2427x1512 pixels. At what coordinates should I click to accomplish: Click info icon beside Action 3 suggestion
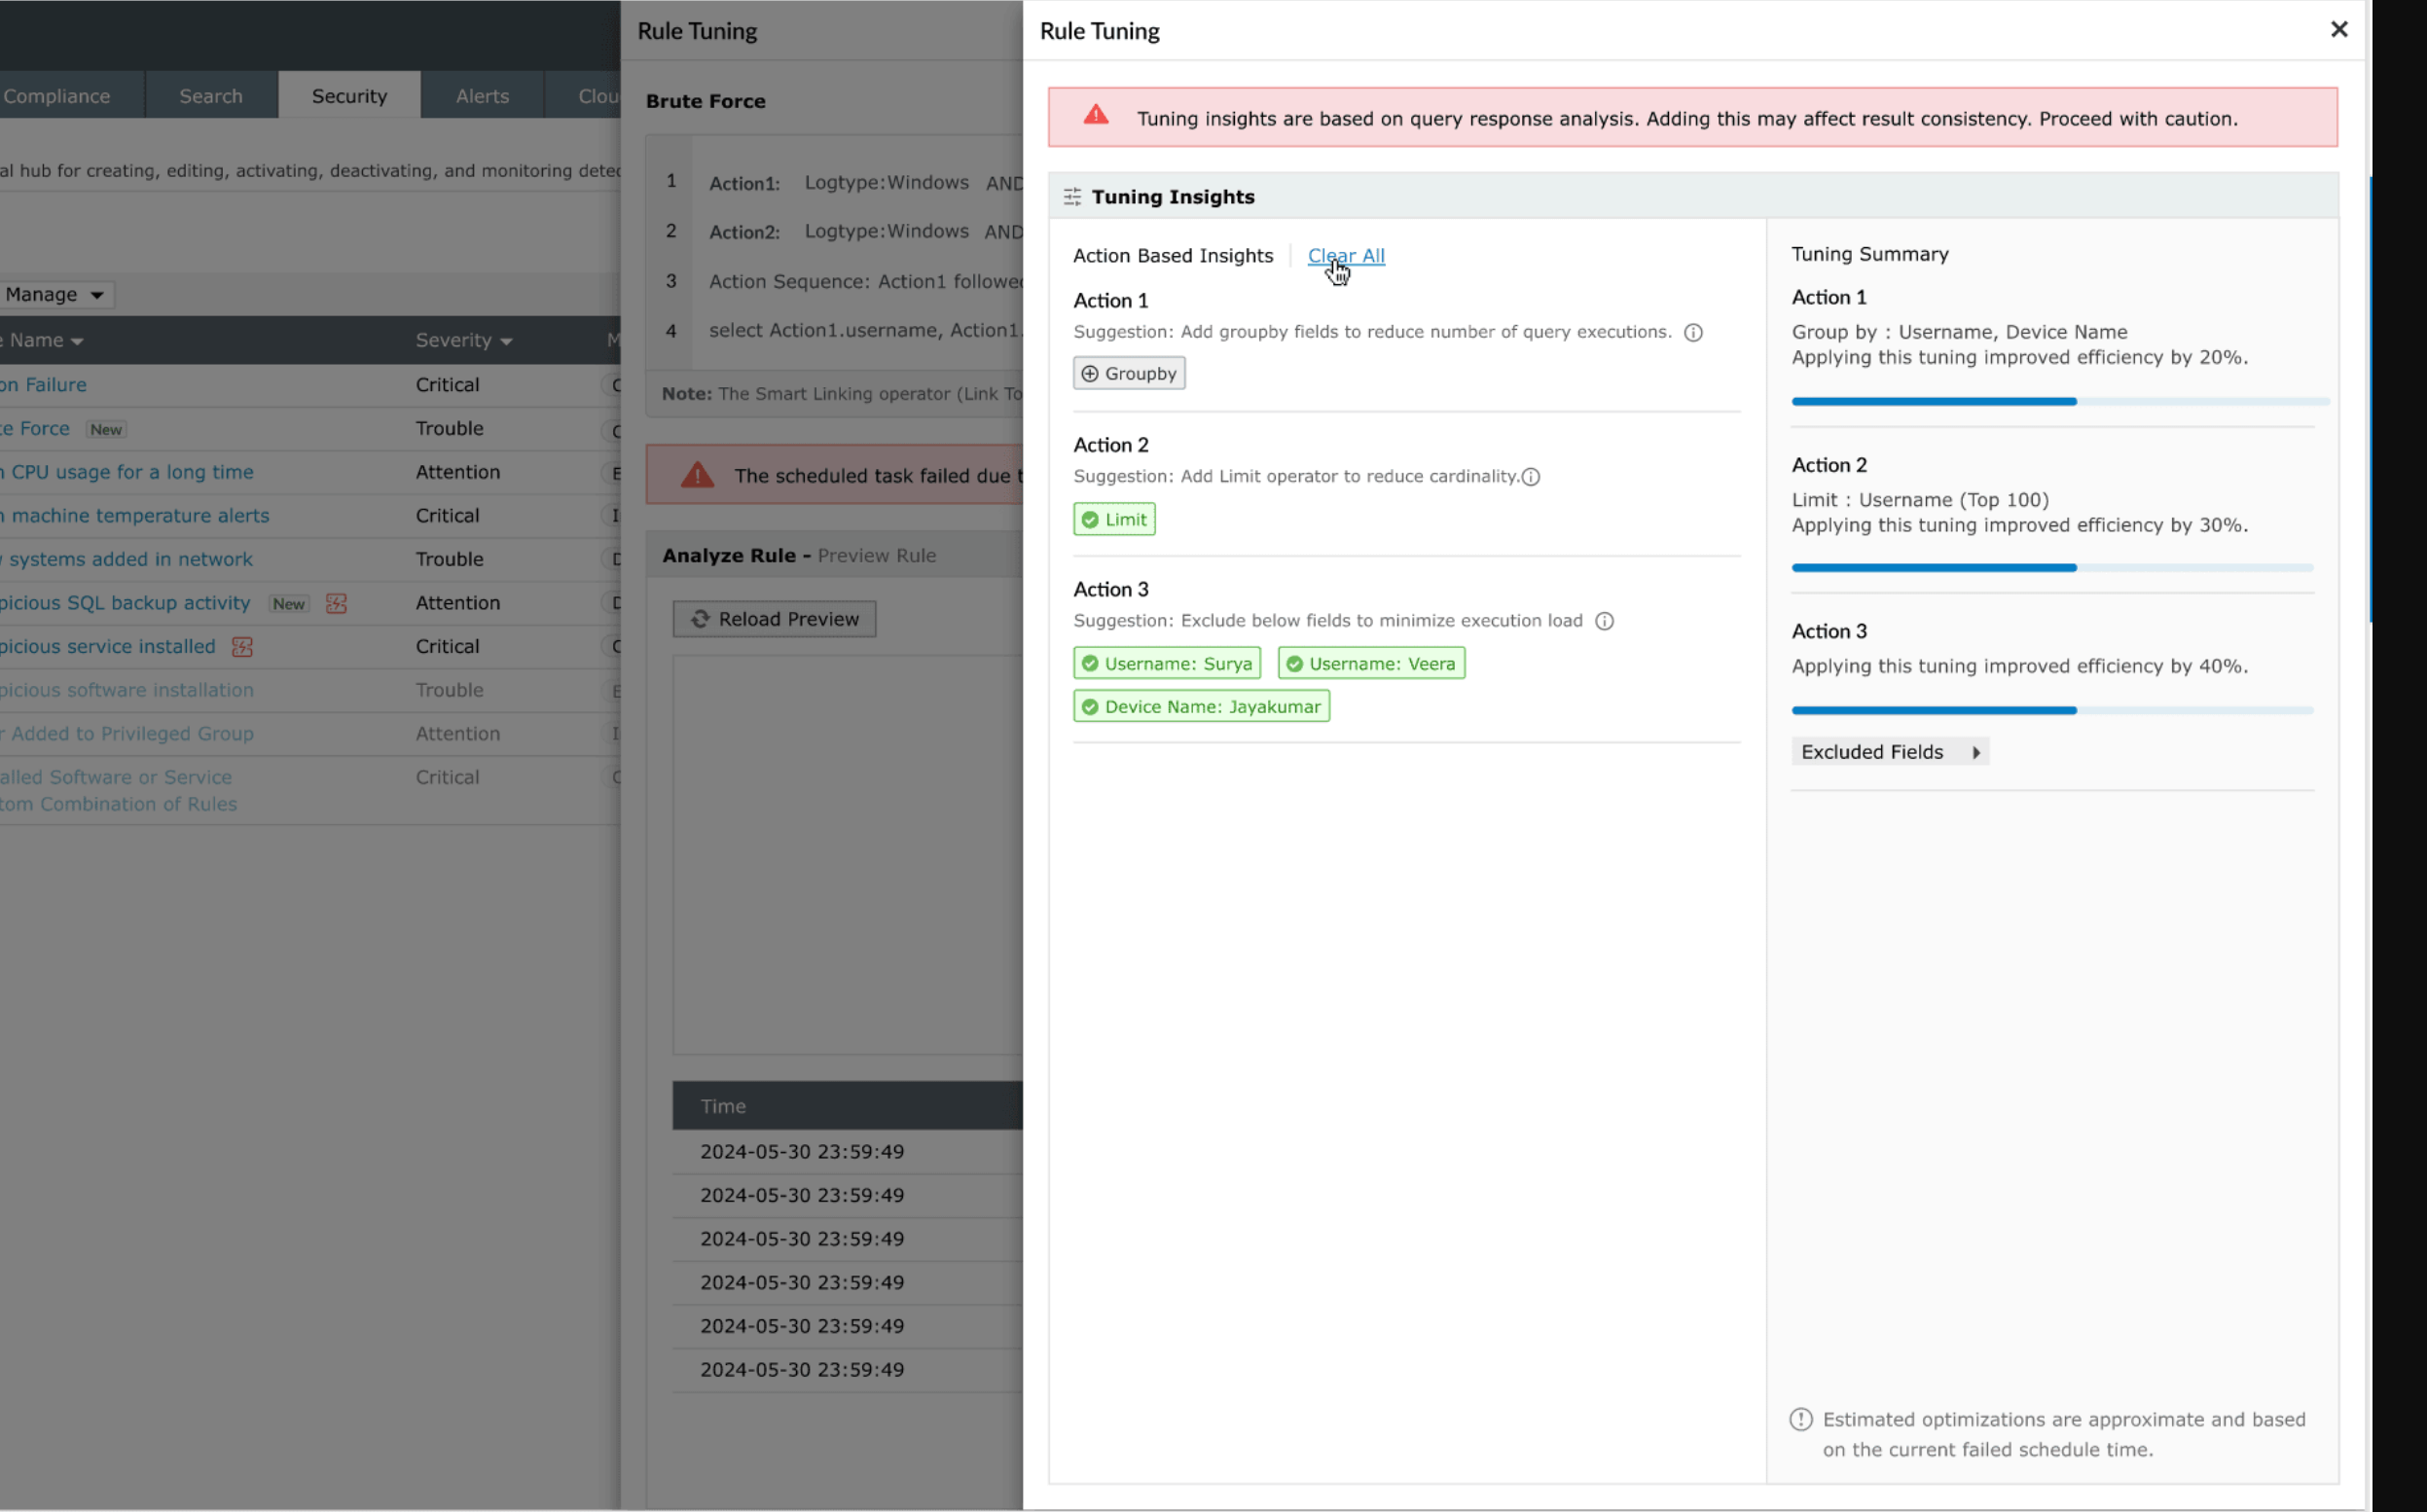coord(1604,621)
